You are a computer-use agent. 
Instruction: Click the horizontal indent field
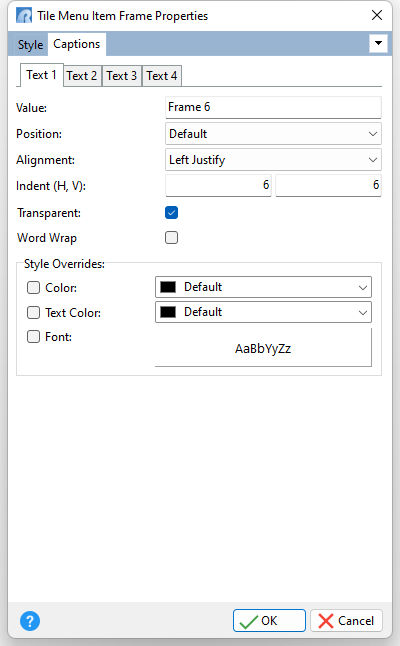pos(218,185)
